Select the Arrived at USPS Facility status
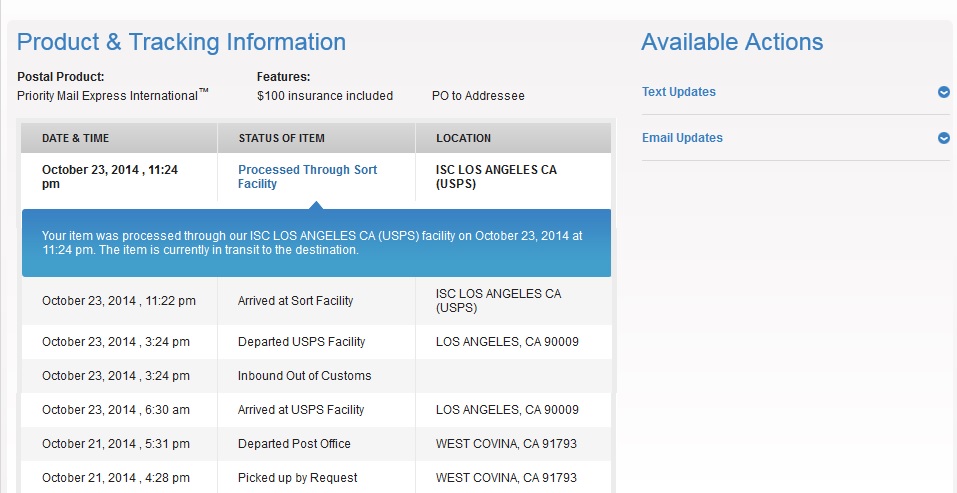The image size is (957, 493). [301, 410]
